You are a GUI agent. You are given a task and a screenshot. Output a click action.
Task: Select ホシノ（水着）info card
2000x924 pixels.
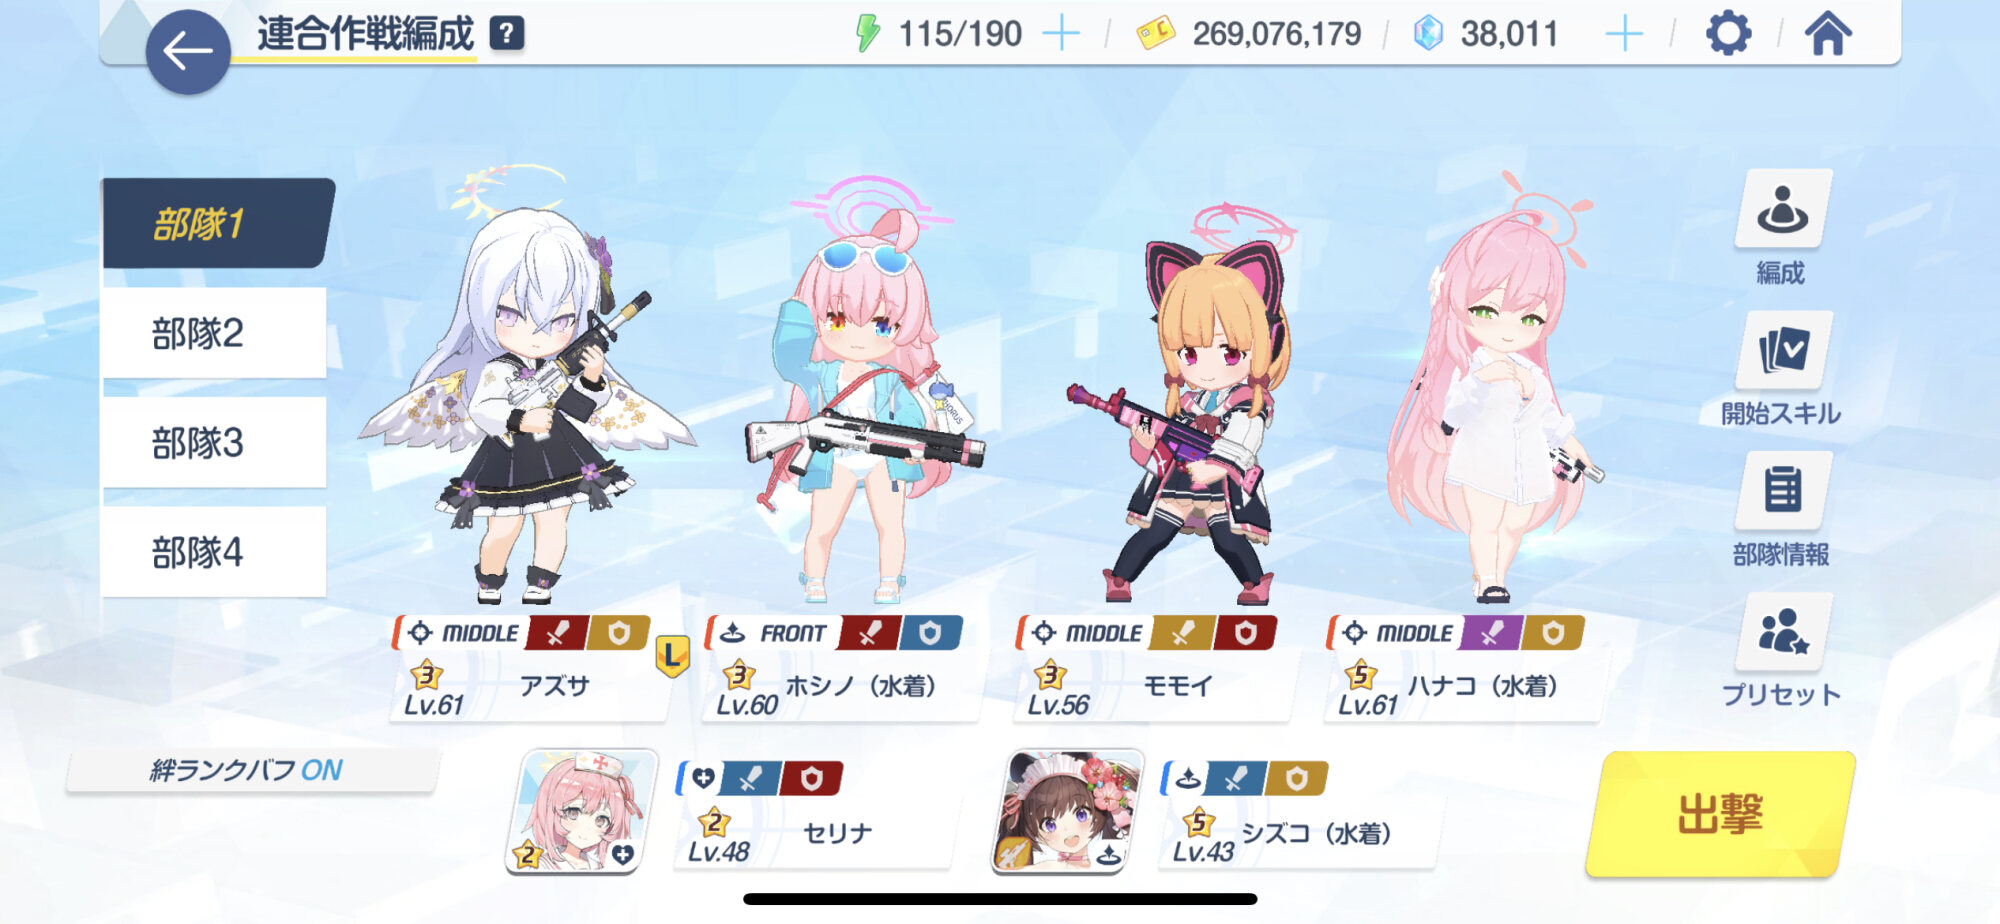point(840,668)
